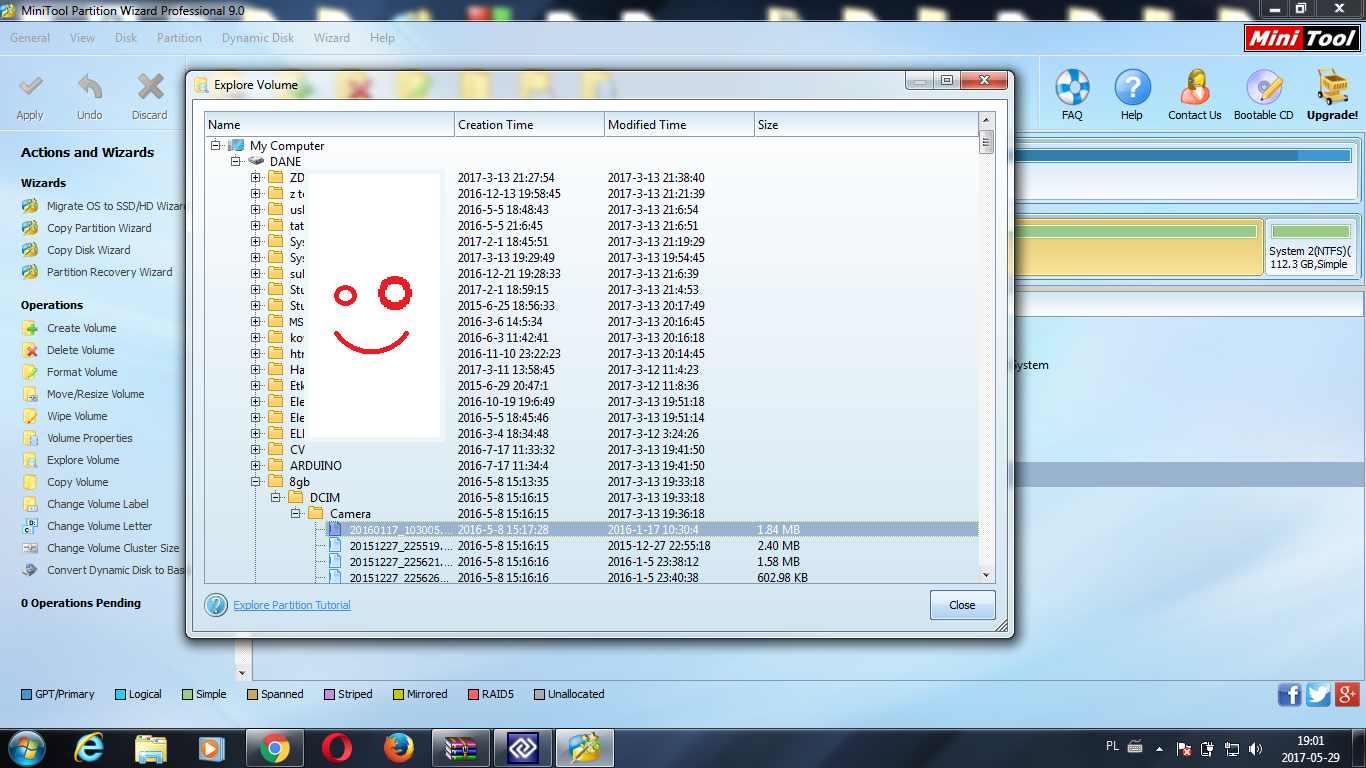The image size is (1366, 768).
Task: Open the Explore Partition Tutorial link
Action: [292, 605]
